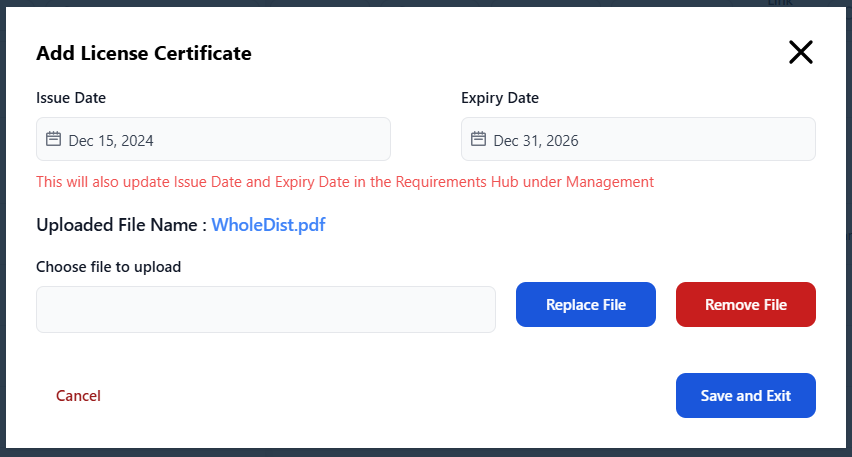This screenshot has height=457, width=852.
Task: Click the Add License Certificate heading
Action: coord(144,53)
